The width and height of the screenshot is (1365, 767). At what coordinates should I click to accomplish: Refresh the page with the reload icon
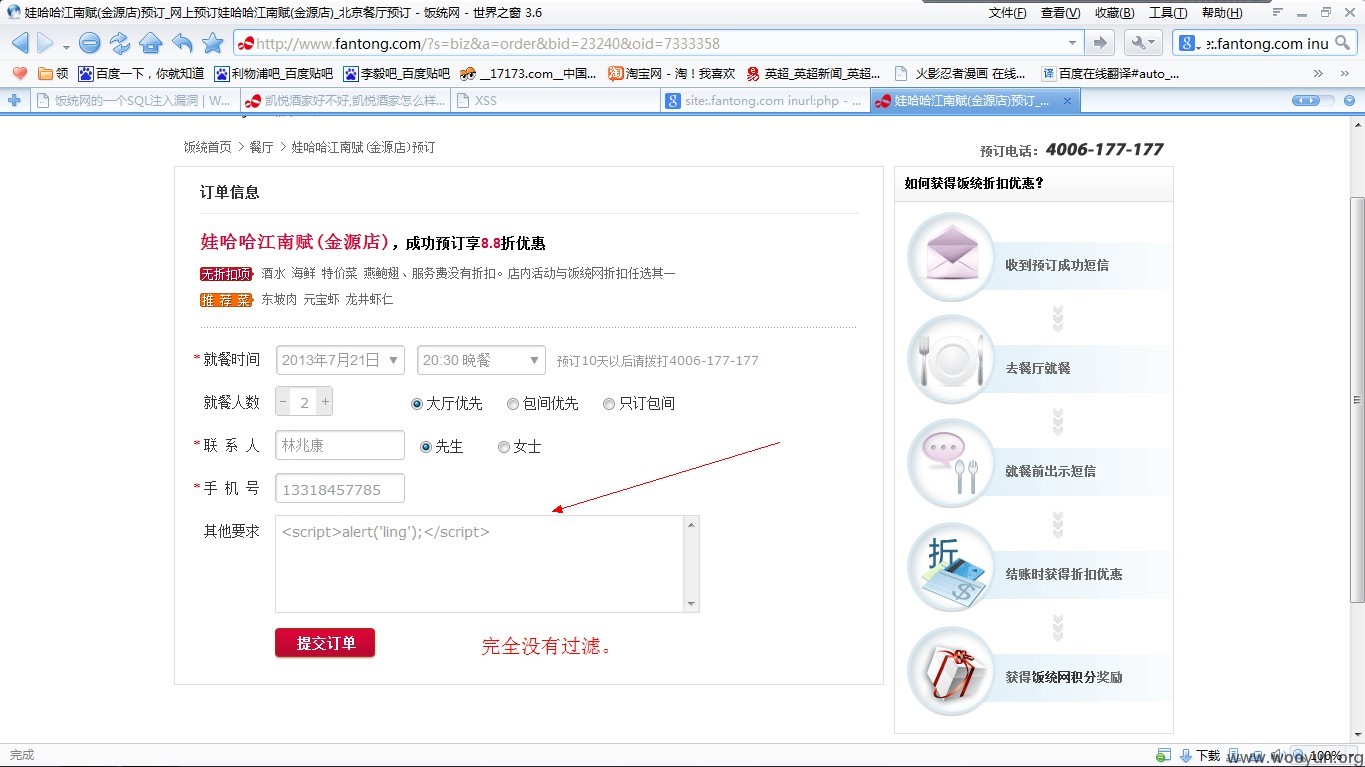tap(120, 43)
